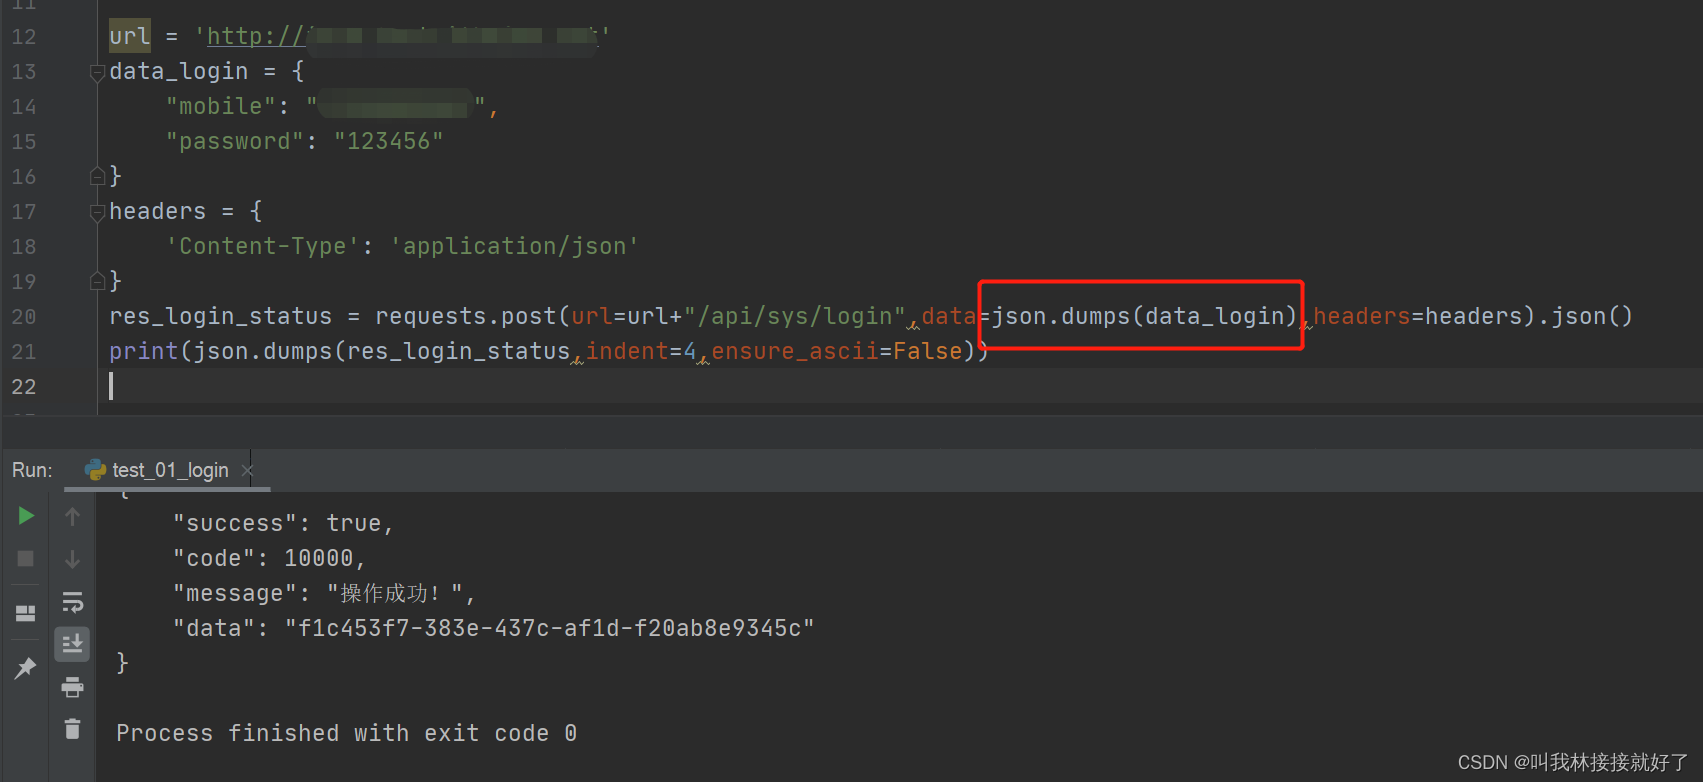Click the gray Stop process square
Viewport: 1703px width, 782px height.
[26, 559]
